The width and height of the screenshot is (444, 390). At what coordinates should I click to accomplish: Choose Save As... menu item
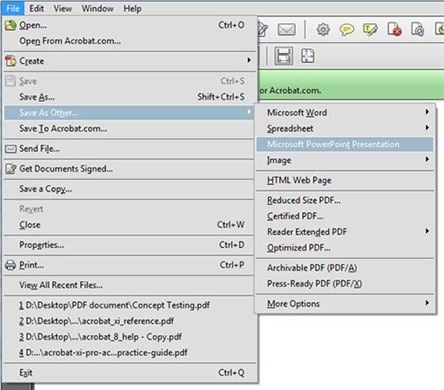point(129,97)
